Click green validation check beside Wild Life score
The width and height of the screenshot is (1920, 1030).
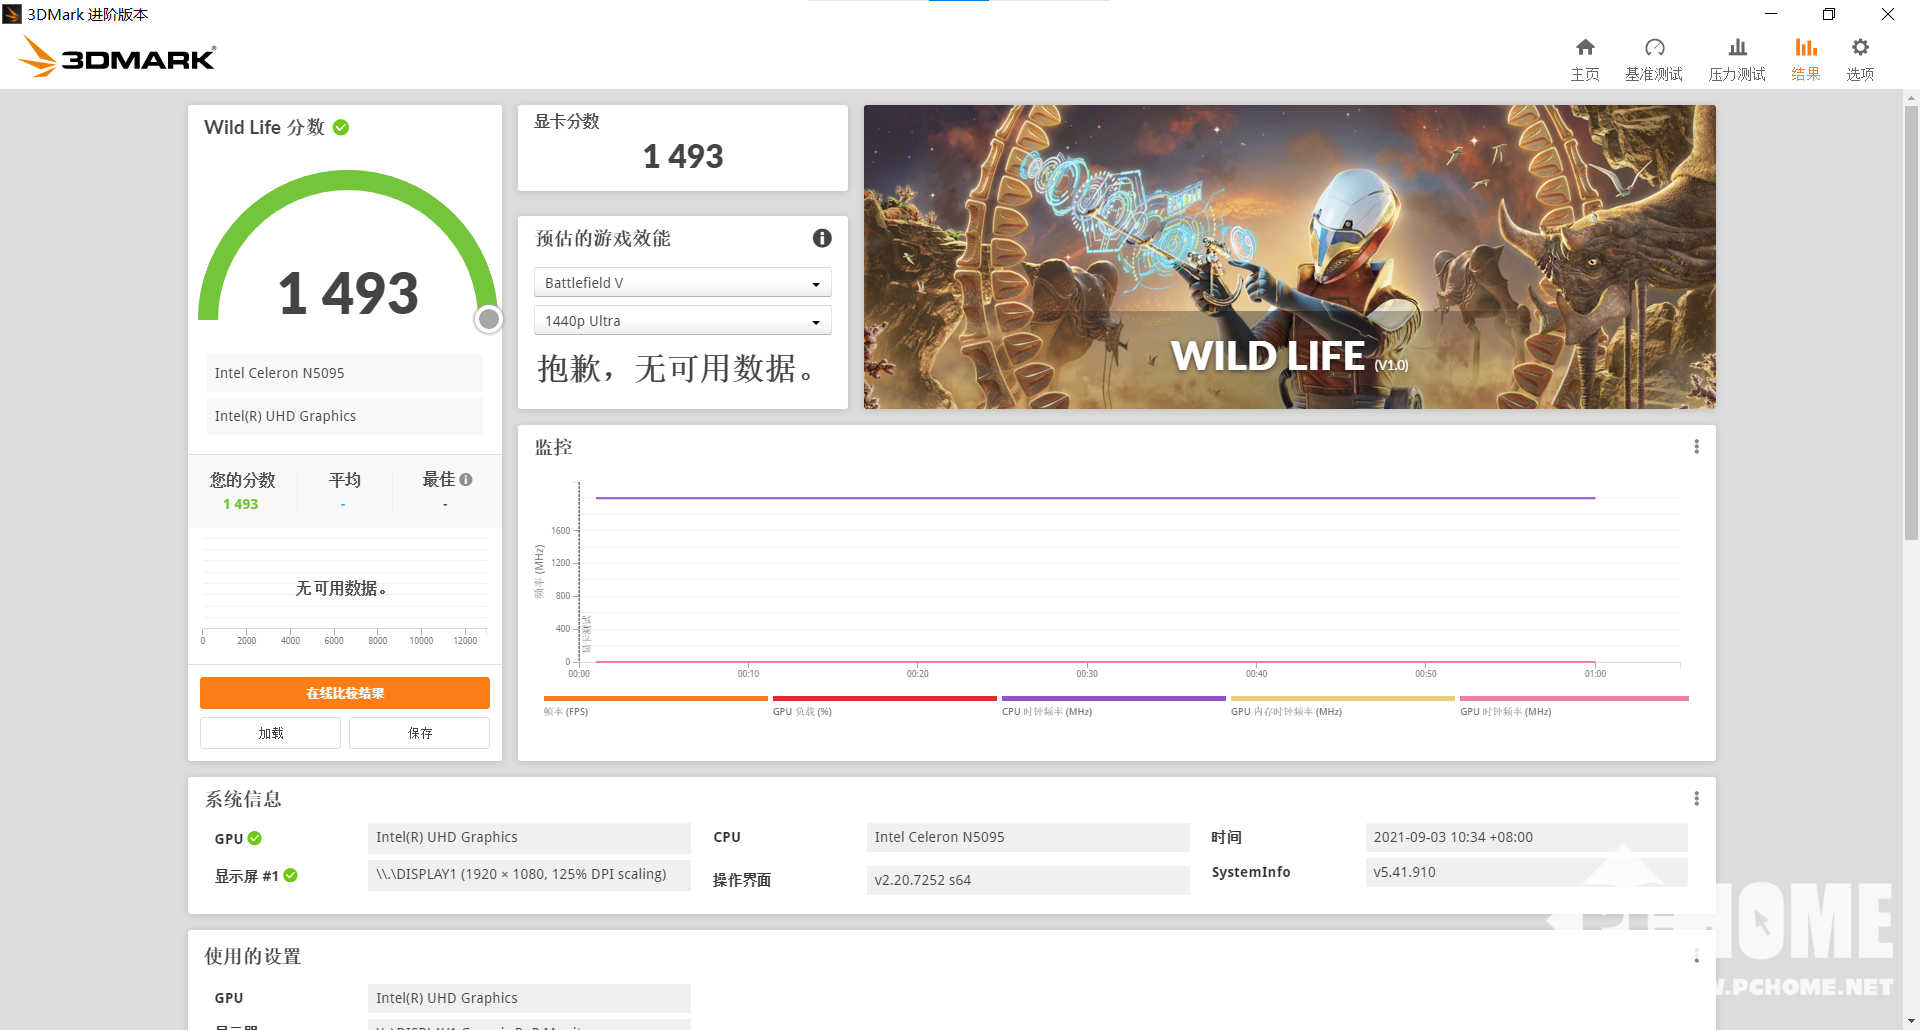(341, 127)
